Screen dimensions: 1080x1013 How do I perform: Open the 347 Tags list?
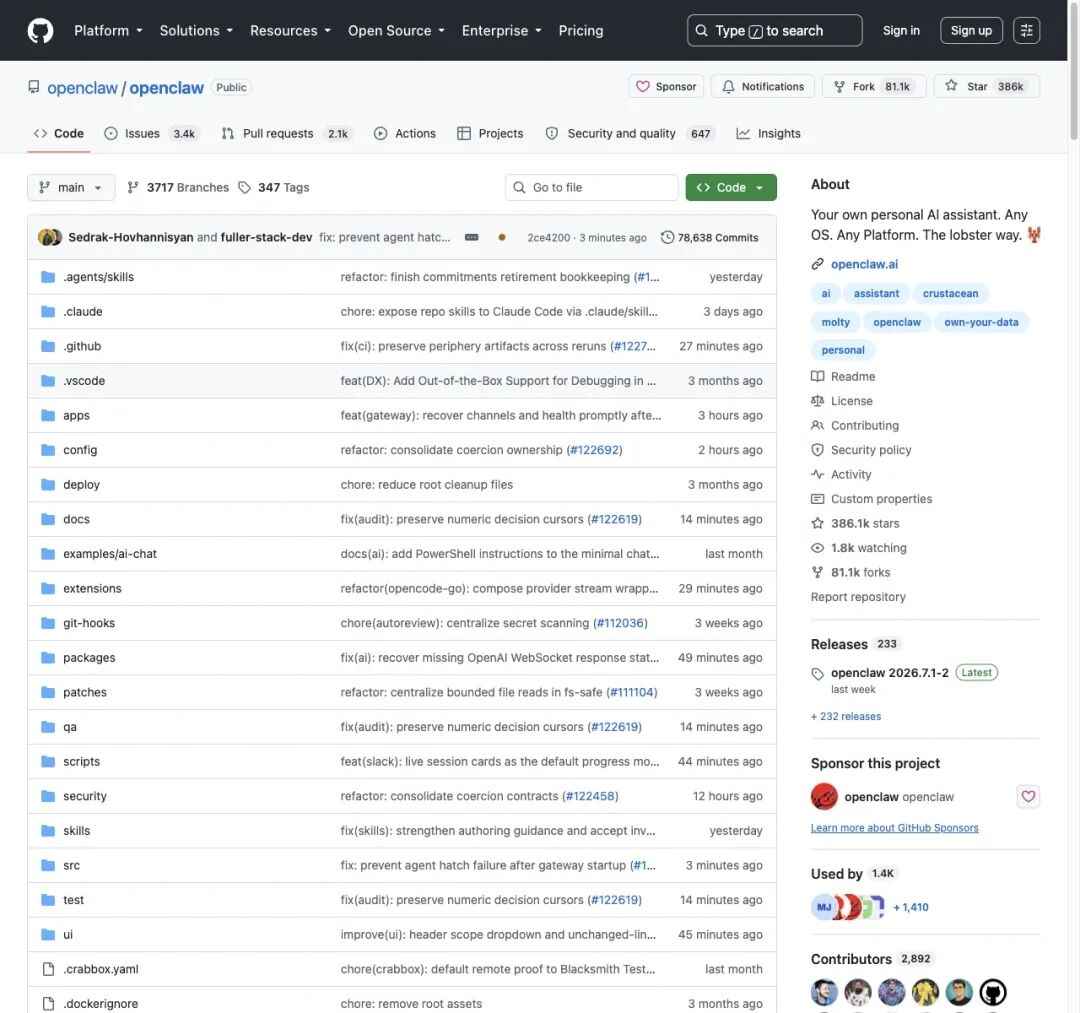pos(274,187)
